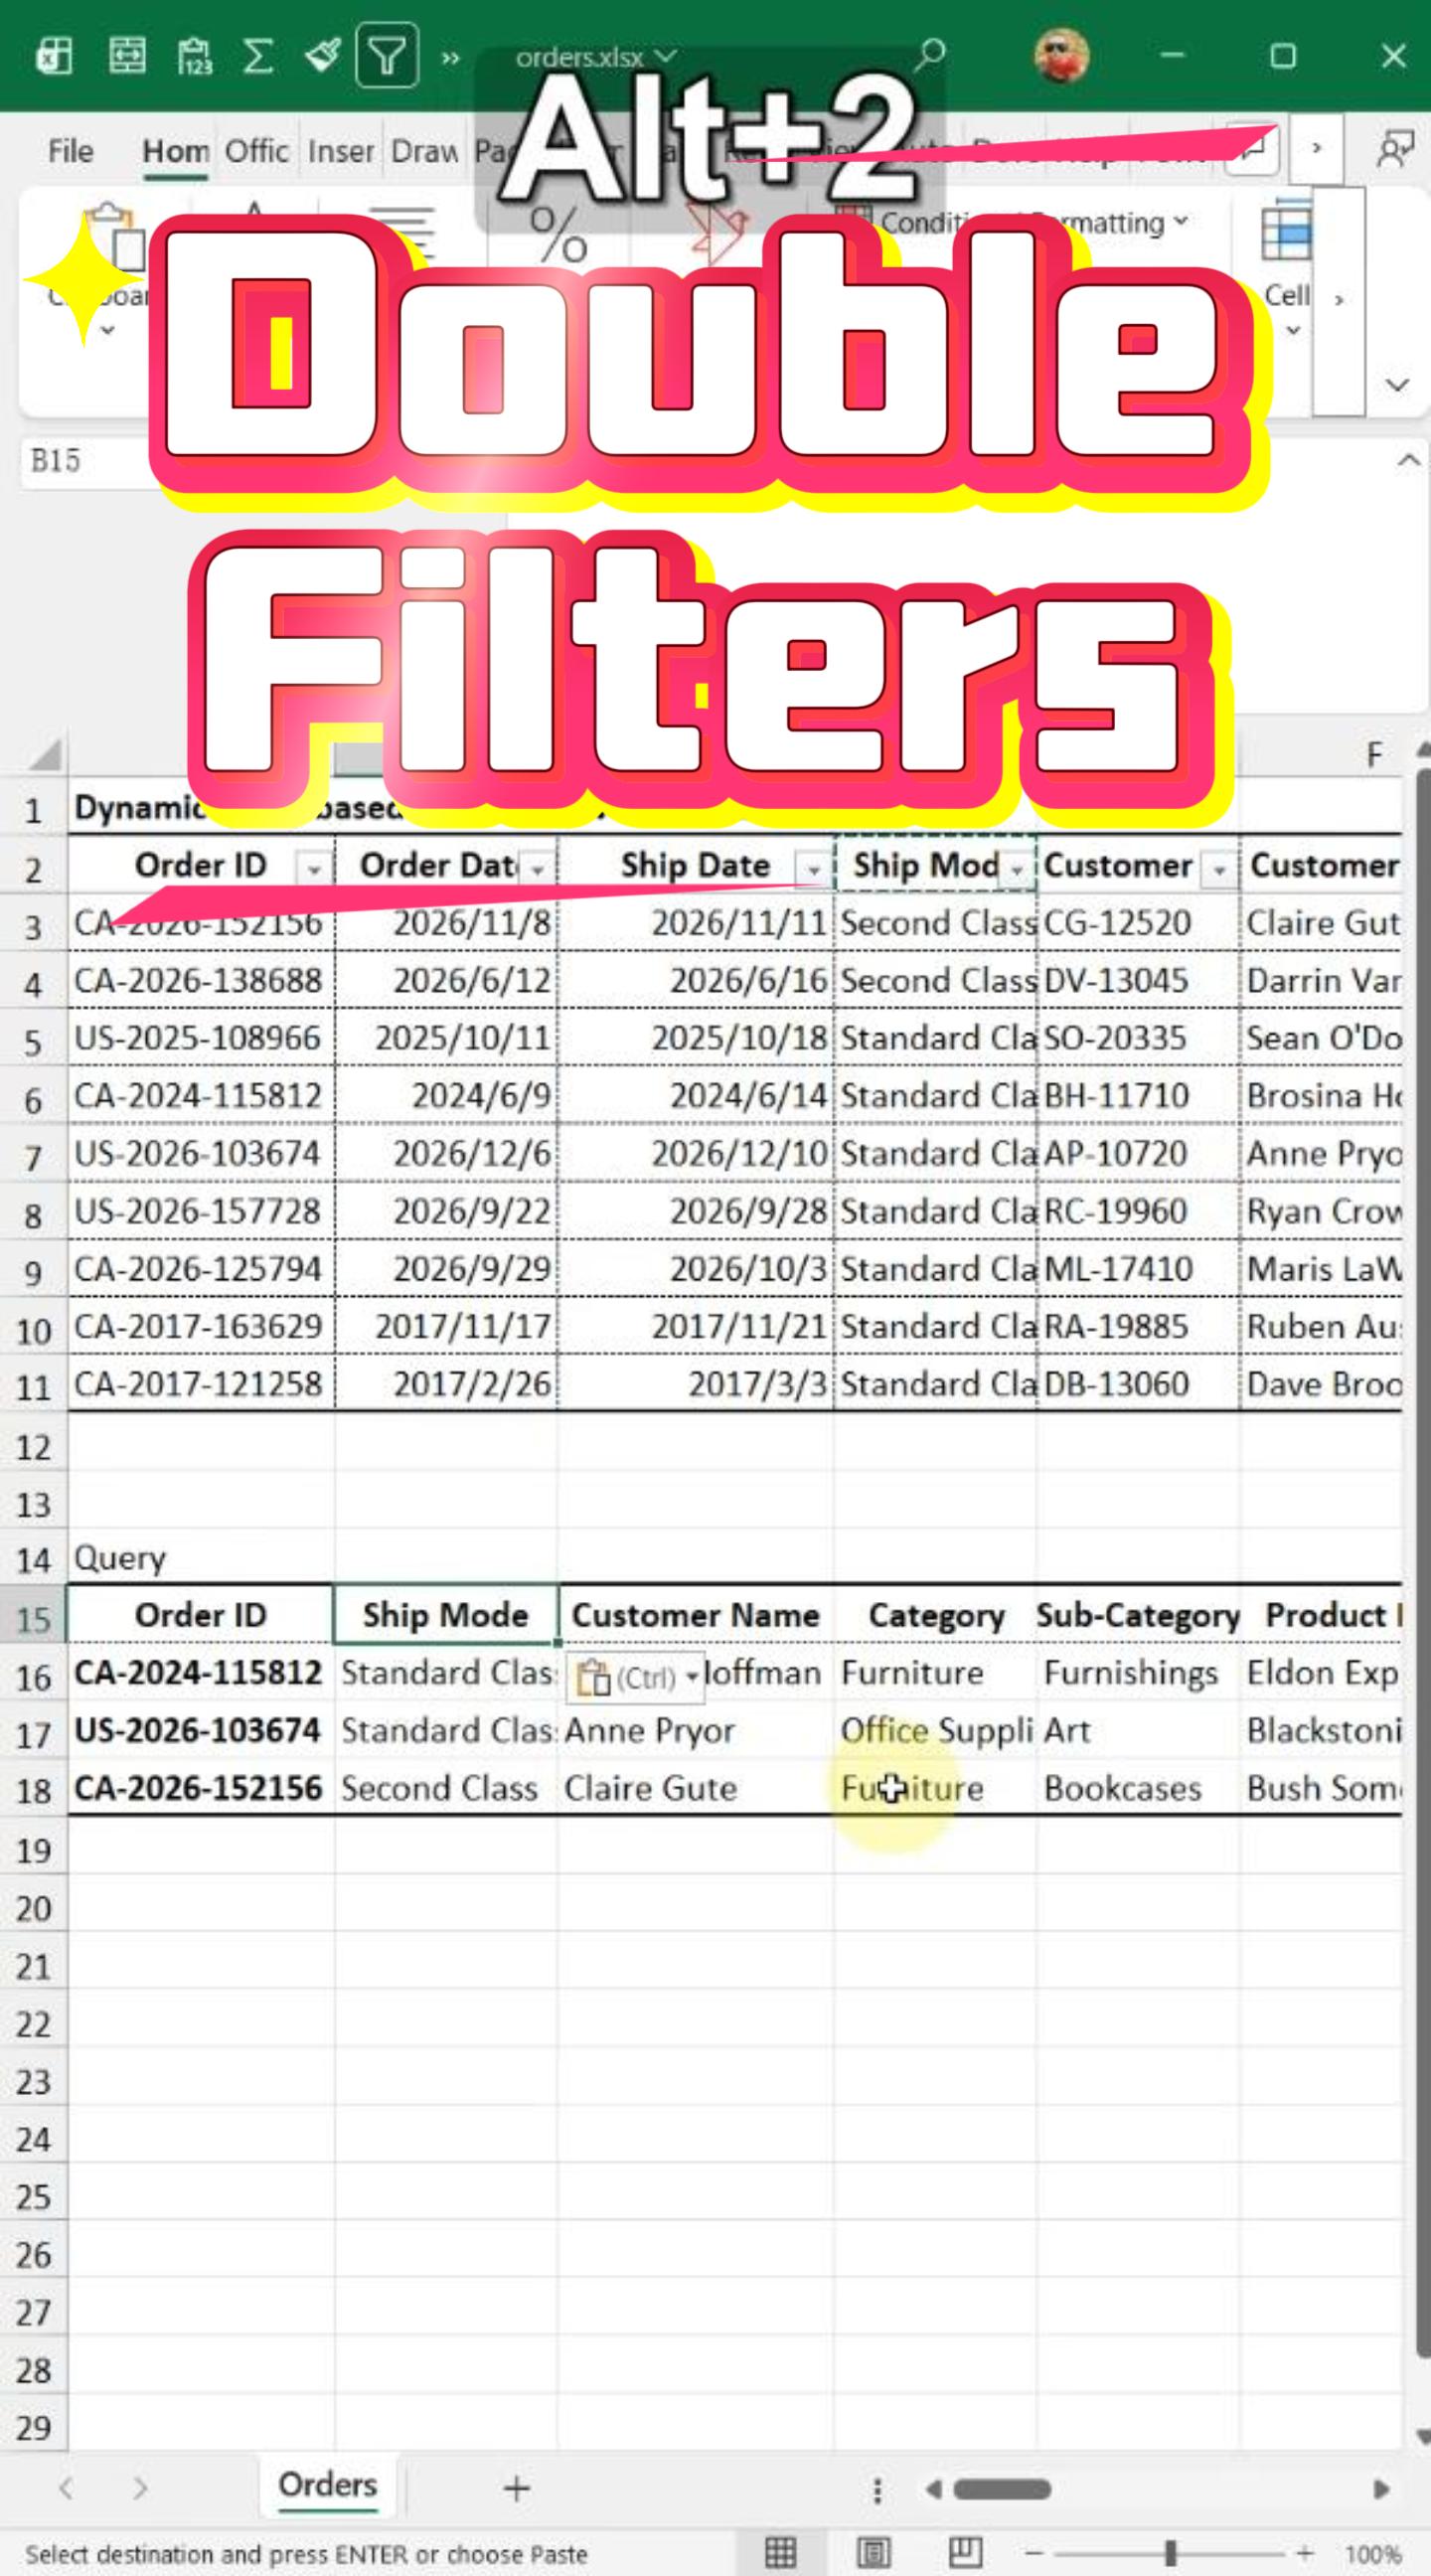This screenshot has width=1431, height=2576.
Task: Click the share icon at ribbon right
Action: coord(1394,150)
